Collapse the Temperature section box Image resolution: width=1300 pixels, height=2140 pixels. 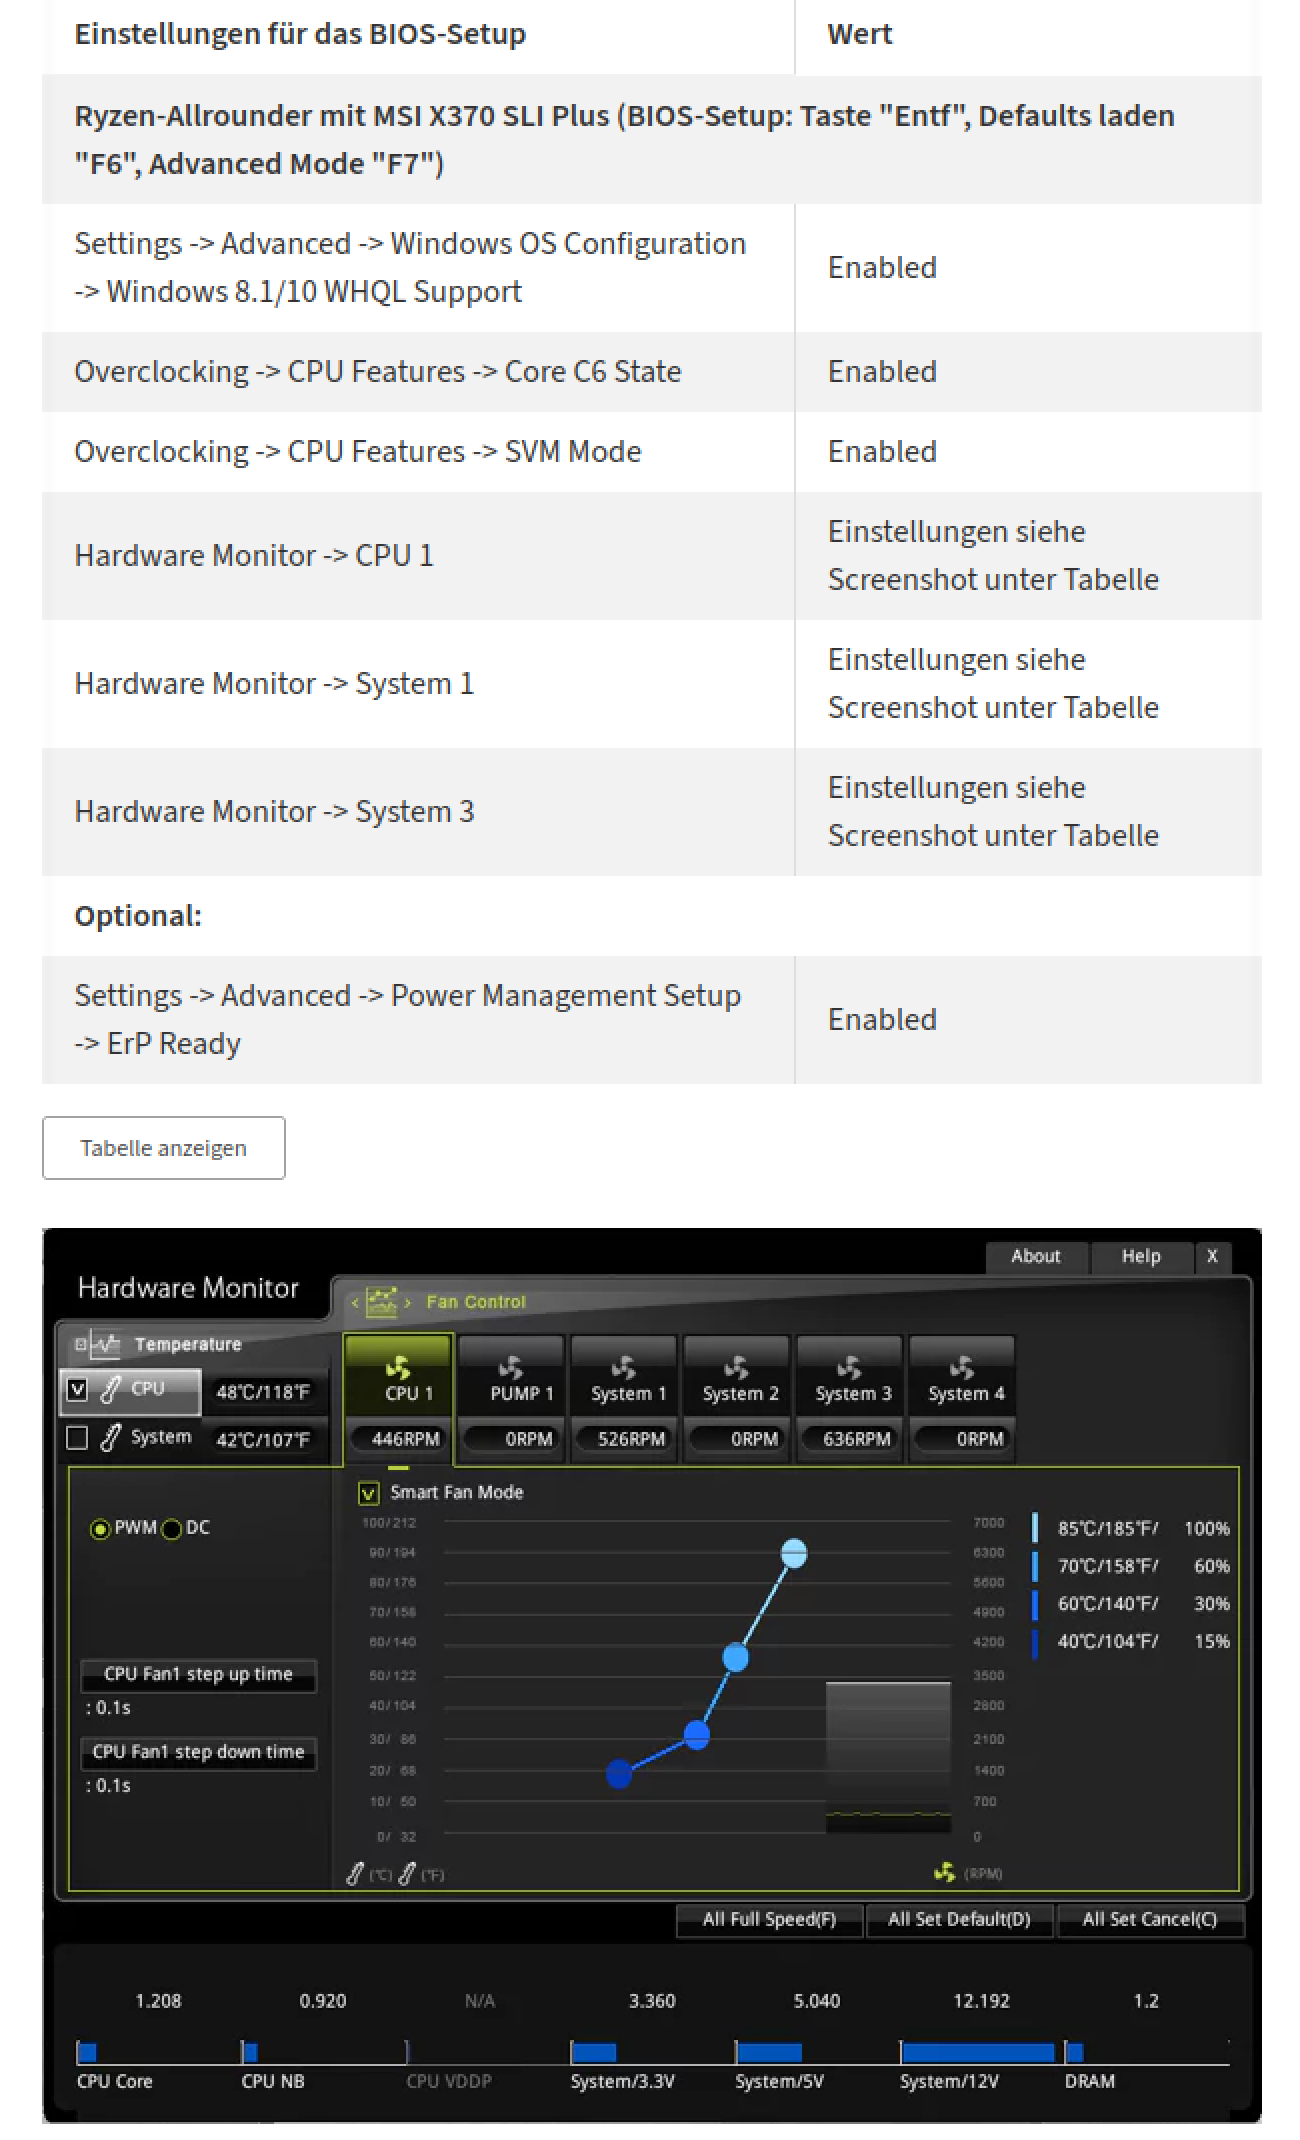coord(81,1344)
